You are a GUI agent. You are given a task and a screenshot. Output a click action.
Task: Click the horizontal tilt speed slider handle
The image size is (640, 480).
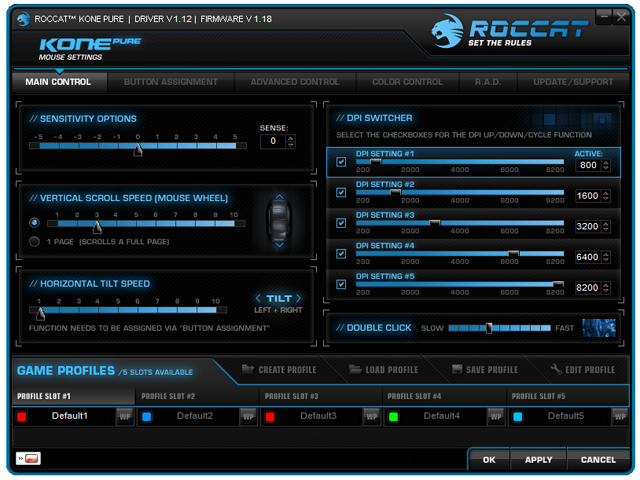coord(40,313)
